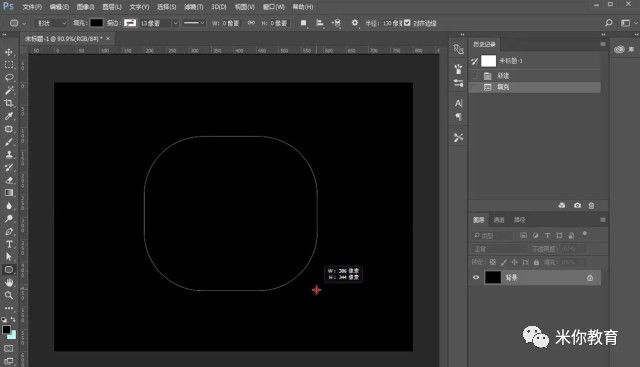Toggle Quick Mask mode
640x367 pixels.
pos(9,348)
